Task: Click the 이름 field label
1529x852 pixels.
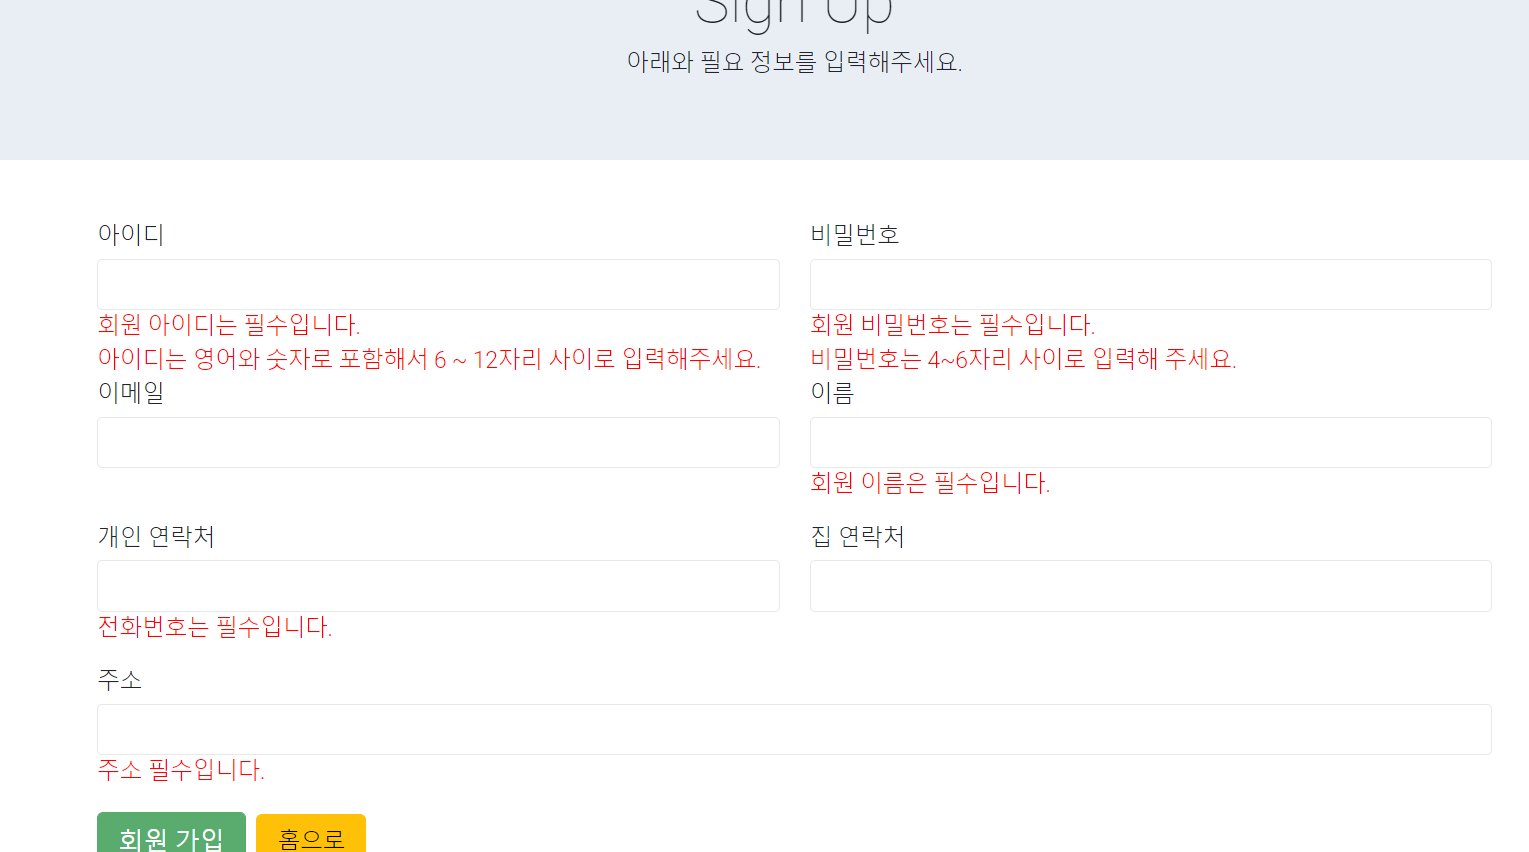Action: (833, 393)
